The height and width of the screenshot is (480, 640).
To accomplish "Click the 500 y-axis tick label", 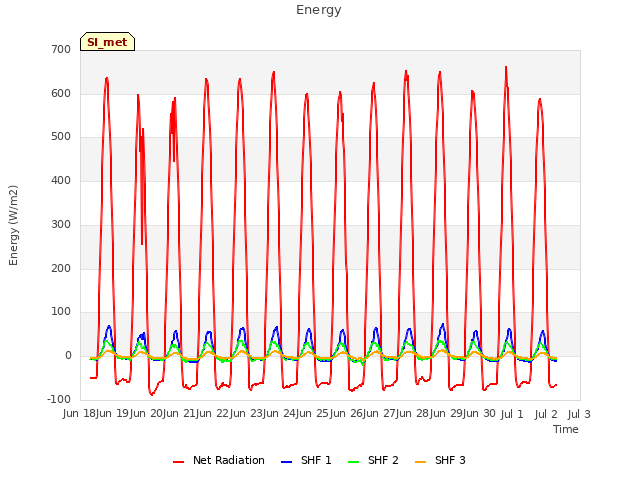I will point(61,137).
